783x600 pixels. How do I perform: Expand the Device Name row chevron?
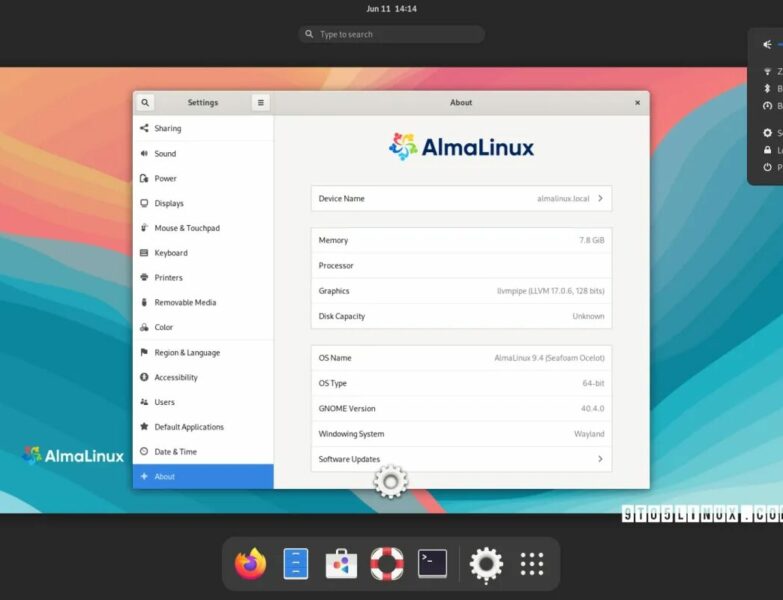(600, 199)
